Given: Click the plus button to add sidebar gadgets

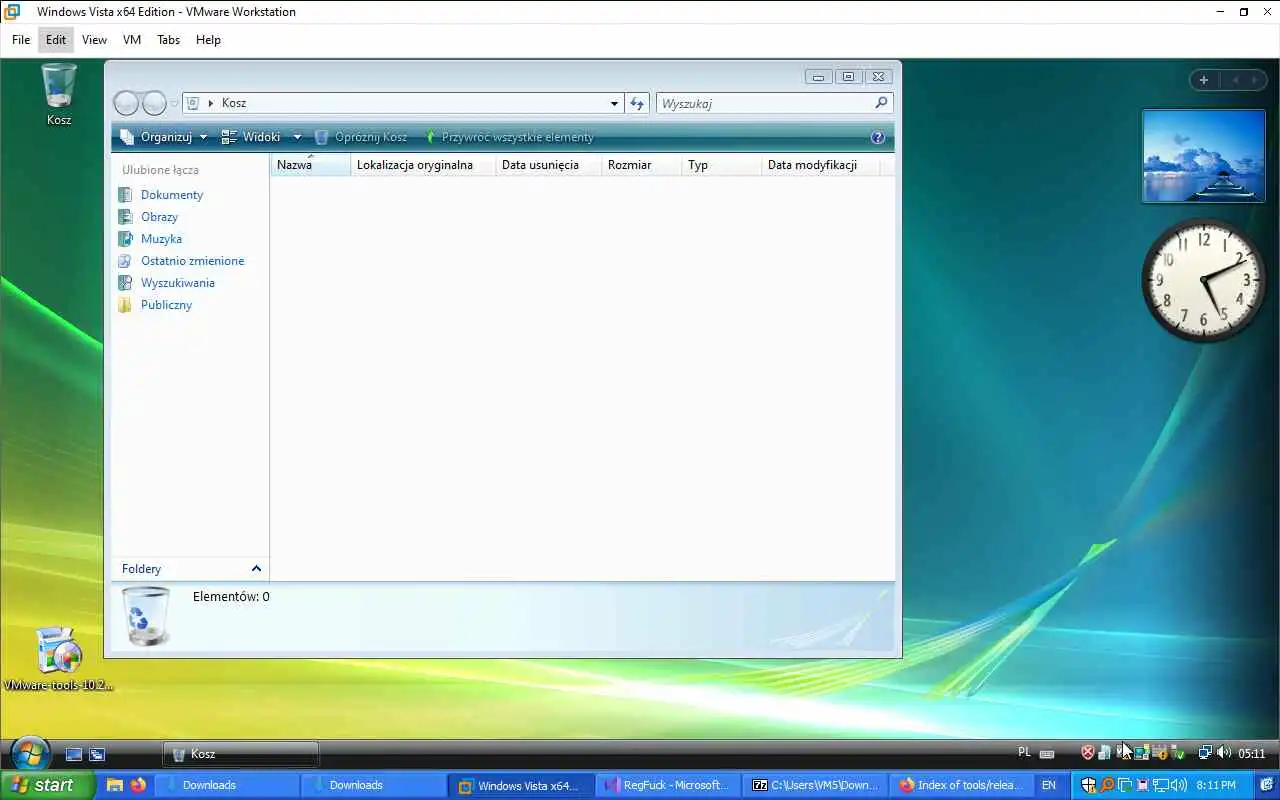Looking at the screenshot, I should pyautogui.click(x=1204, y=80).
